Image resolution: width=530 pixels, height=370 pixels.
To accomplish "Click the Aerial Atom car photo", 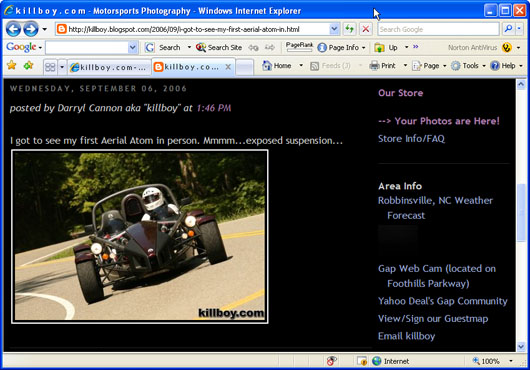I will (x=140, y=237).
